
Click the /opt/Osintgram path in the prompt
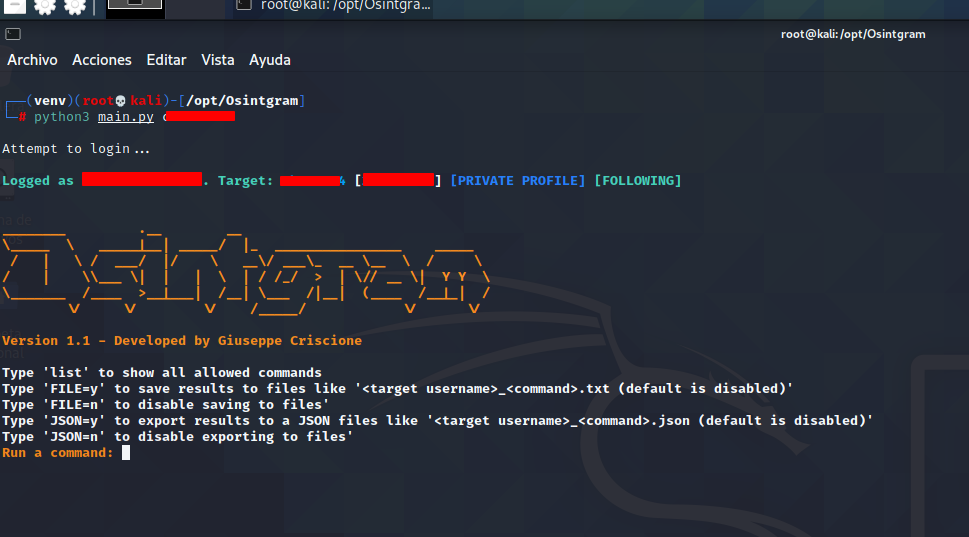(x=242, y=101)
